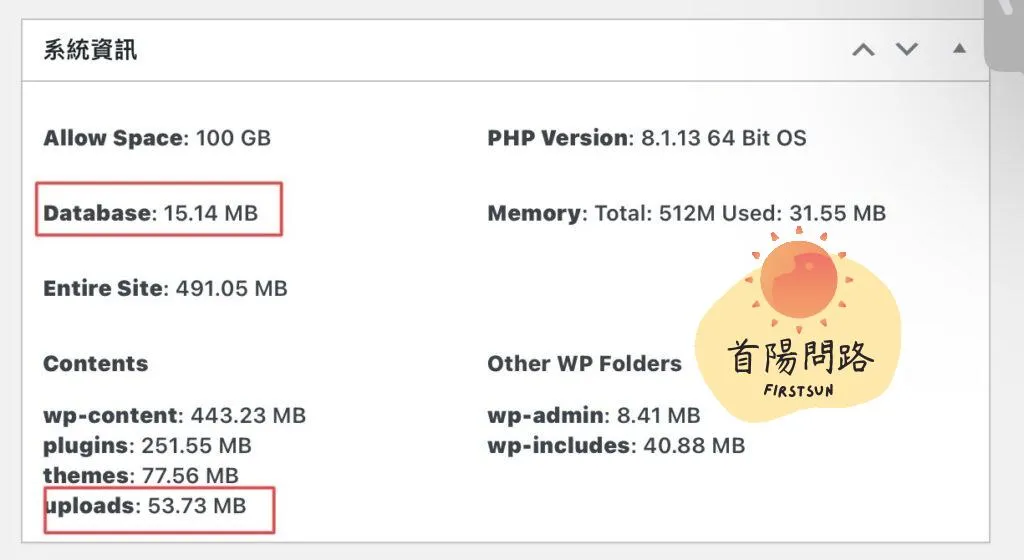This screenshot has height=560, width=1024.
Task: Click the move up chevron arrow
Action: pyautogui.click(x=863, y=49)
